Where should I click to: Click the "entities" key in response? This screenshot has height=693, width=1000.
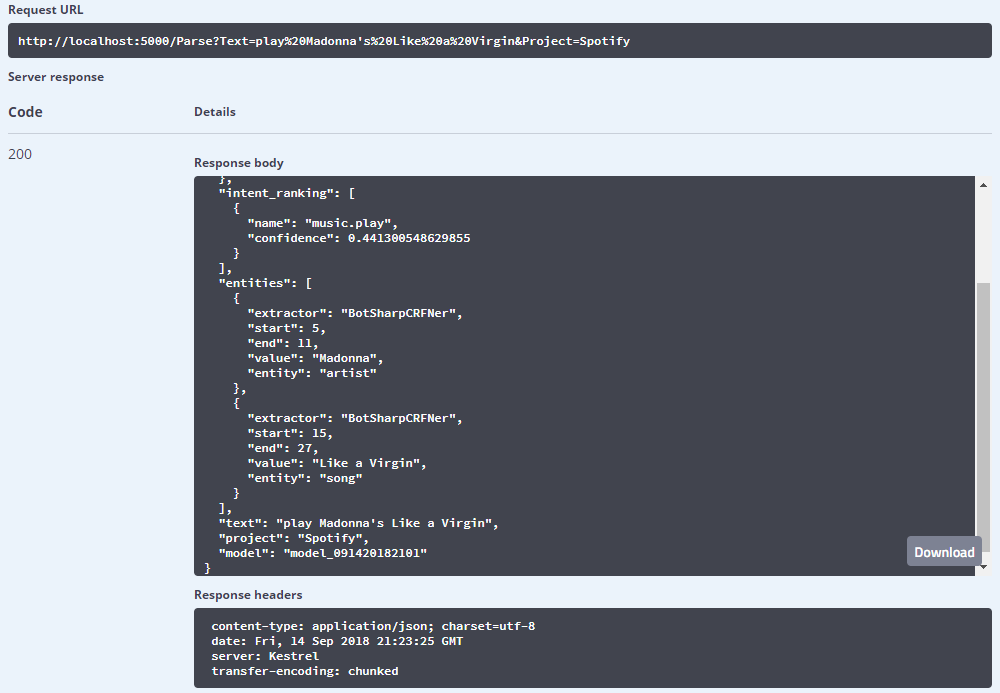click(x=255, y=283)
